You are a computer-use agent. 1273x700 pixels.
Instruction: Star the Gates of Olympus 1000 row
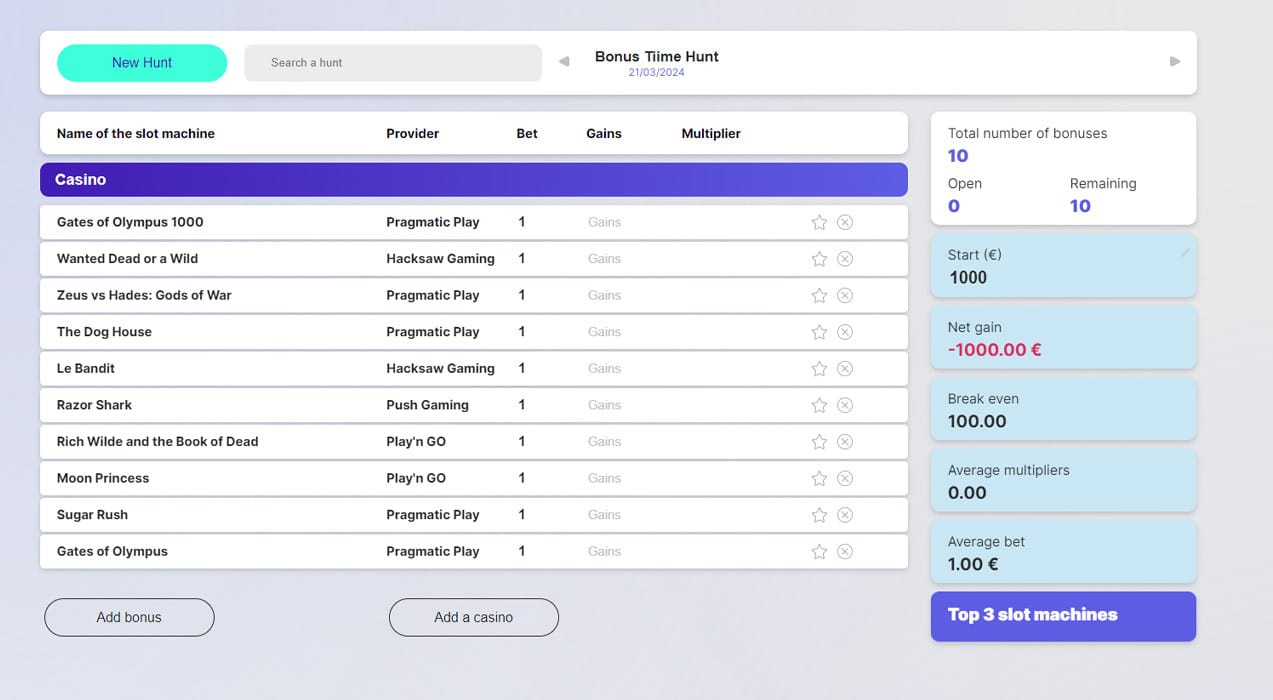819,222
